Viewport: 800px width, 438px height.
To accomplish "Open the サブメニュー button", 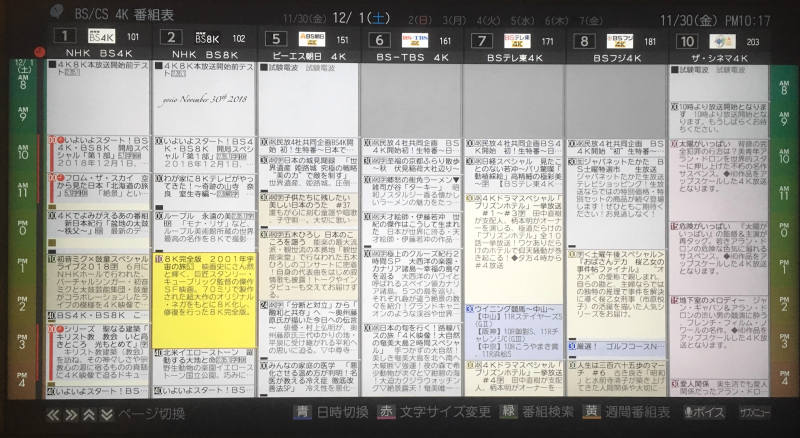I will pyautogui.click(x=755, y=412).
